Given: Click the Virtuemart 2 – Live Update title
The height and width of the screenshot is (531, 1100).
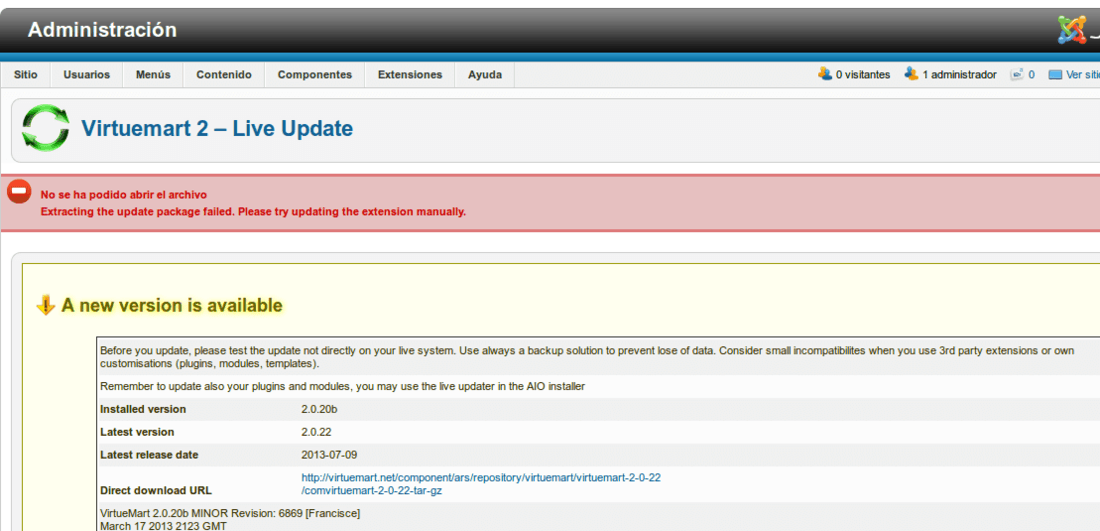Looking at the screenshot, I should pos(217,128).
